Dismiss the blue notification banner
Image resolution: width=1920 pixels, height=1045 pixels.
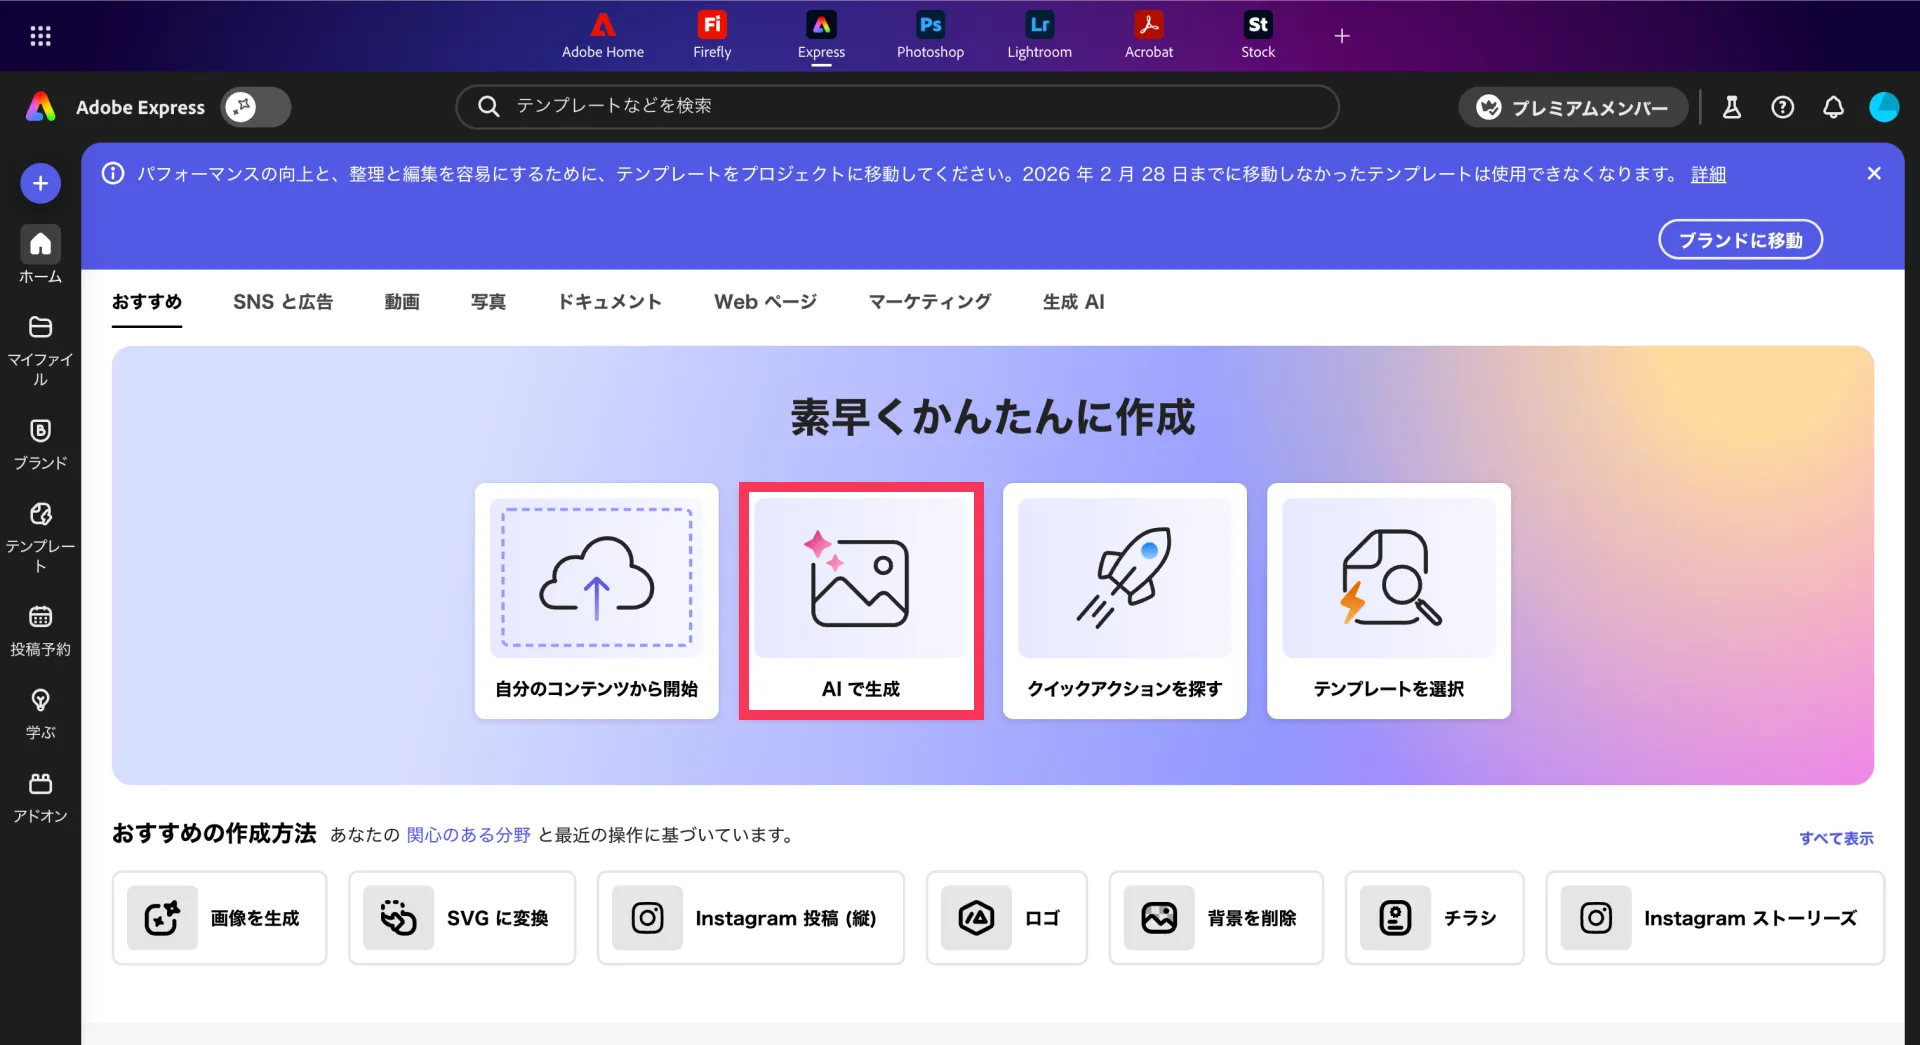click(x=1874, y=174)
